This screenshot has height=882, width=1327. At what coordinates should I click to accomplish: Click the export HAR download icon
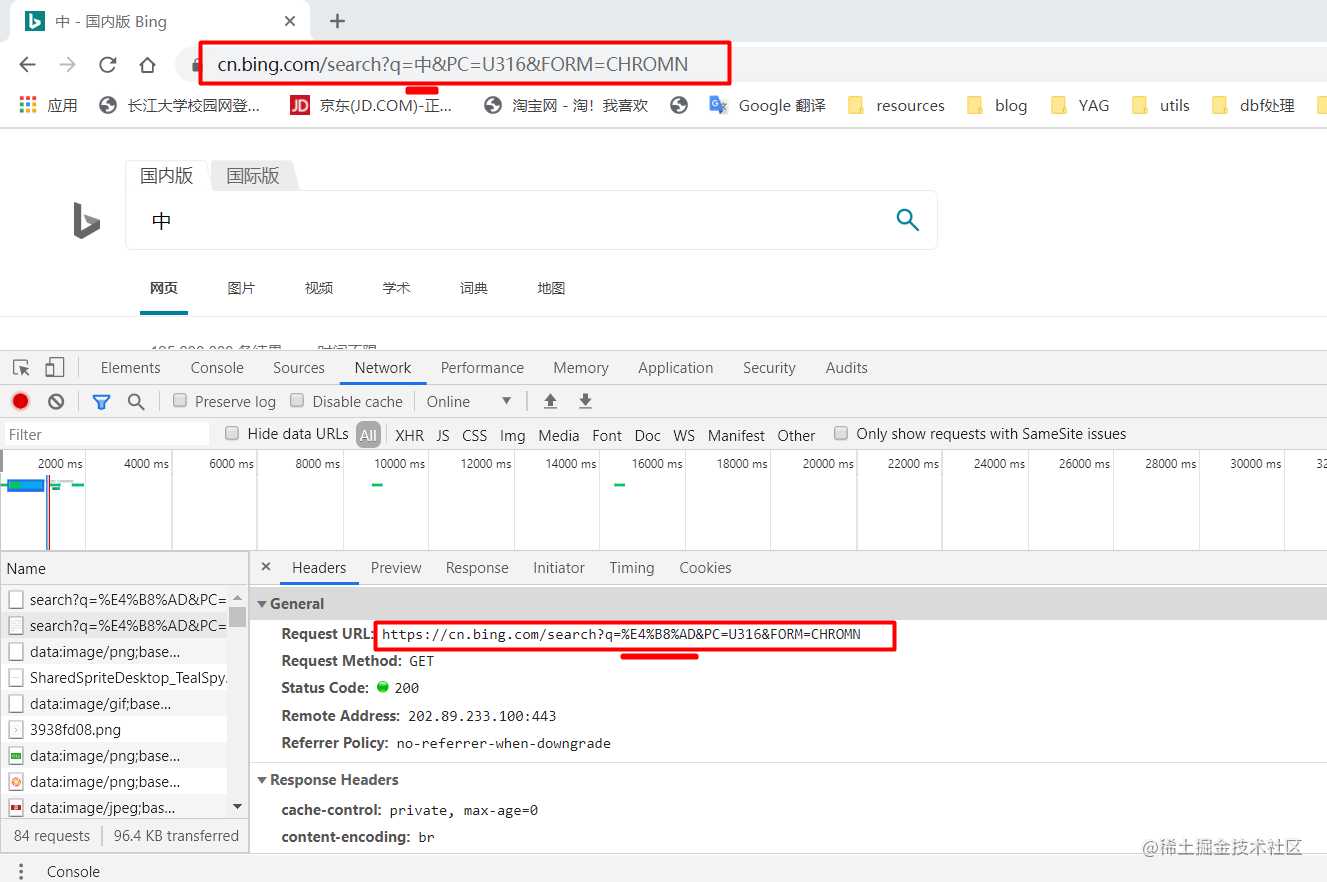tap(586, 401)
